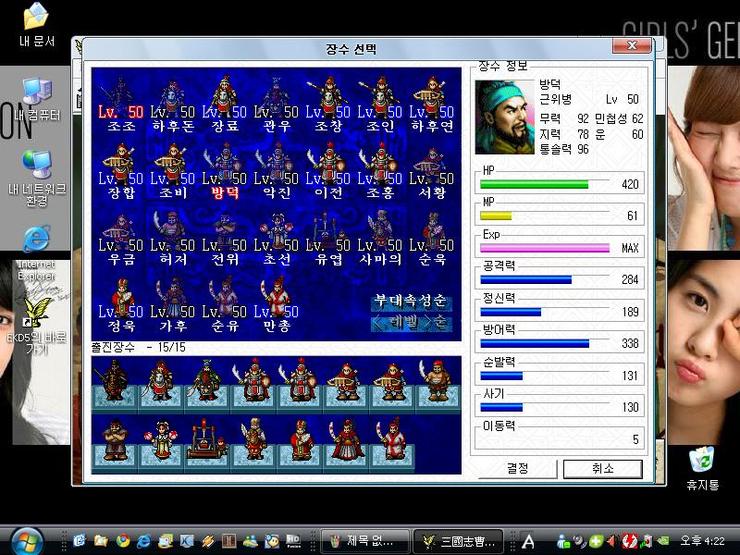Launch Chrome from quick launch bar

[x=123, y=541]
